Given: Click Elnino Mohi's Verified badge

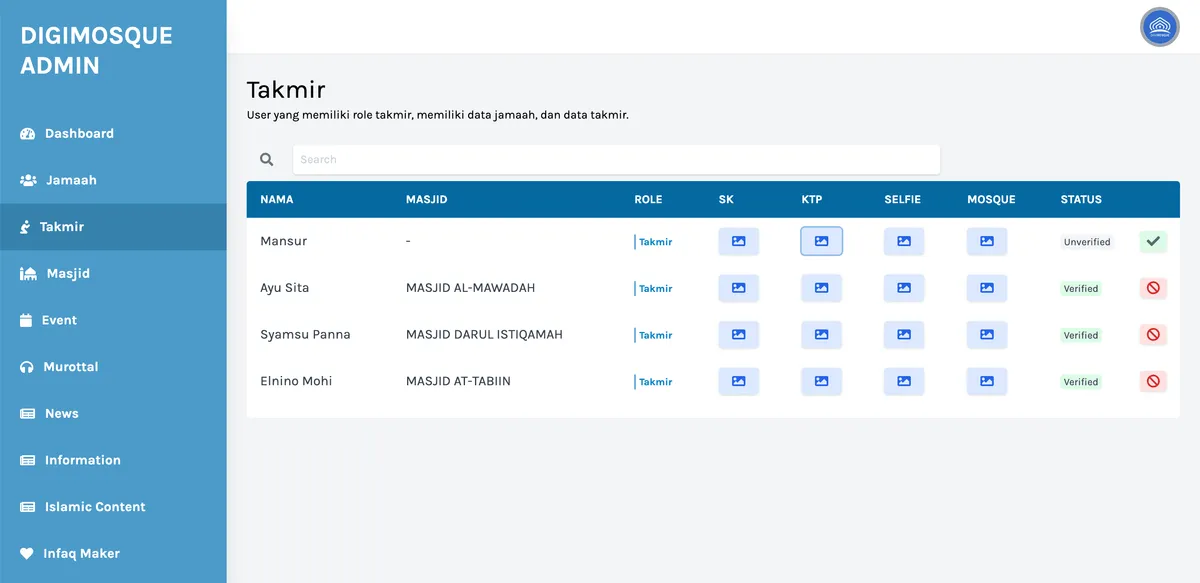Looking at the screenshot, I should click(1081, 382).
